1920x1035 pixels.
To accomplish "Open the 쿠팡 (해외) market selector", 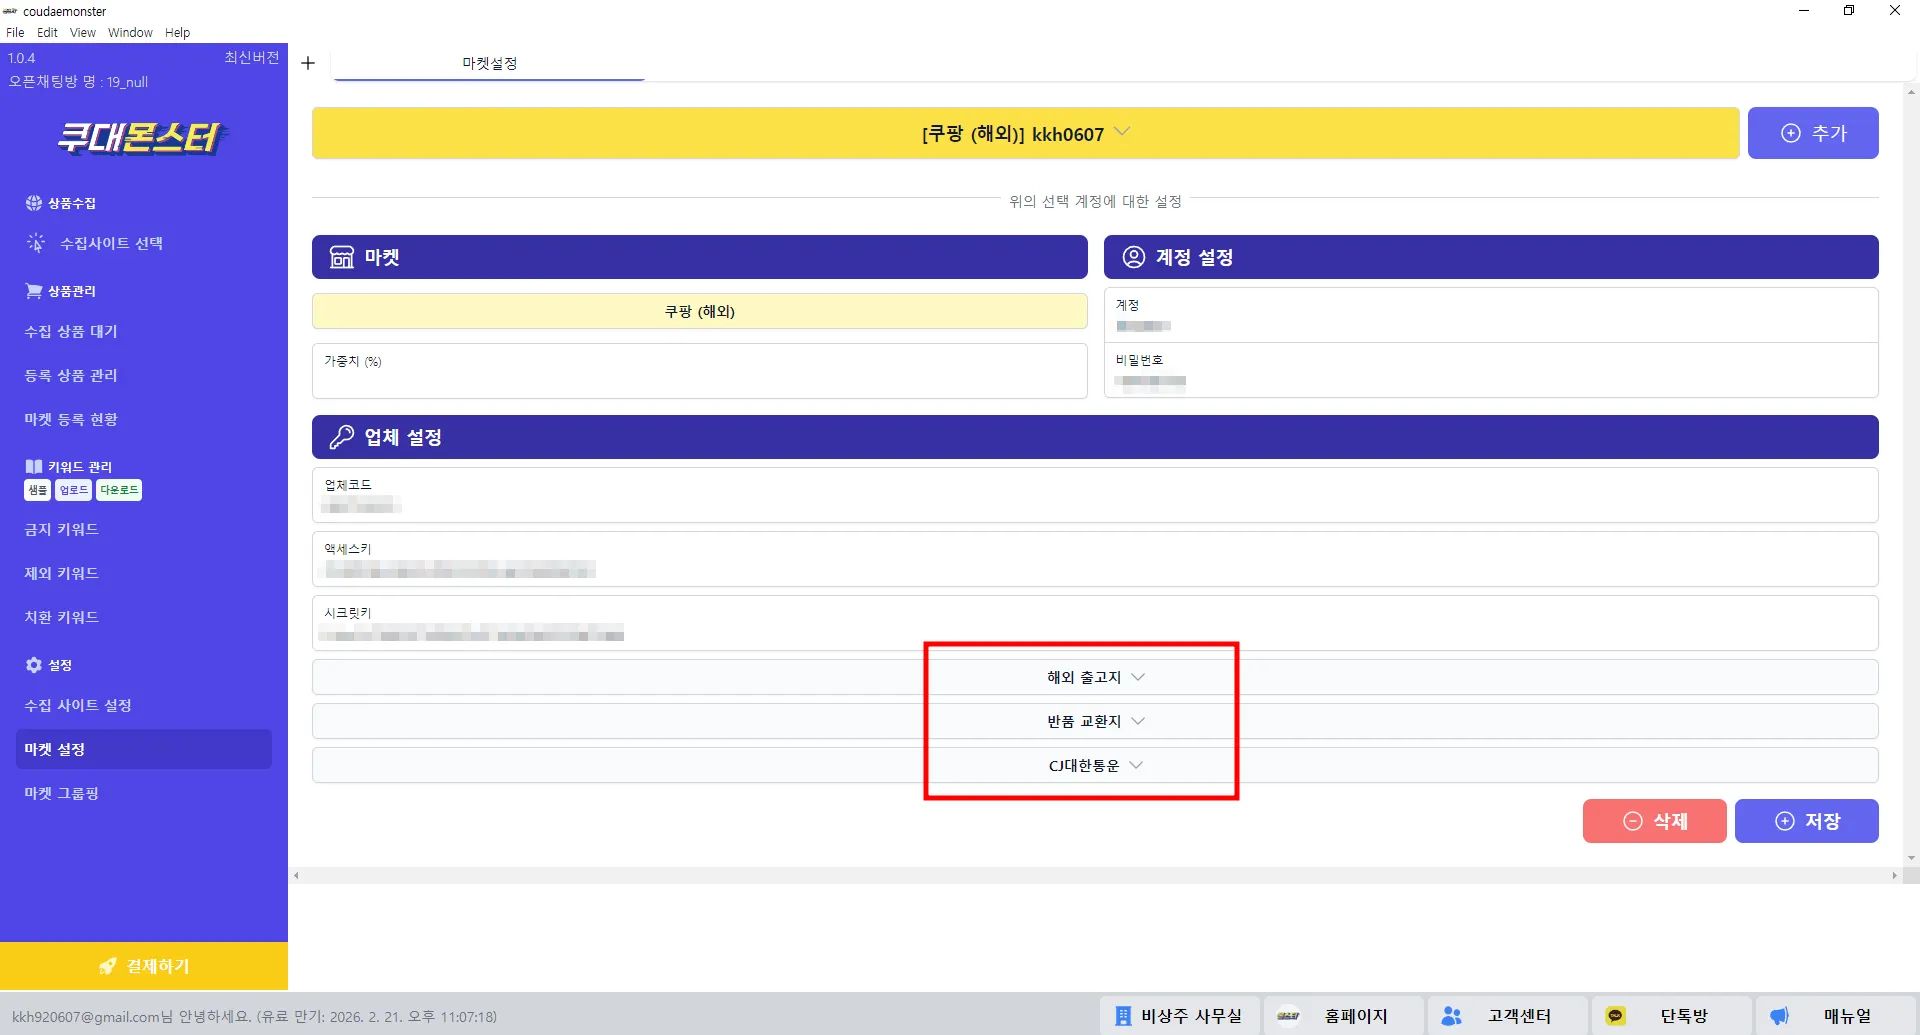I will tap(700, 311).
